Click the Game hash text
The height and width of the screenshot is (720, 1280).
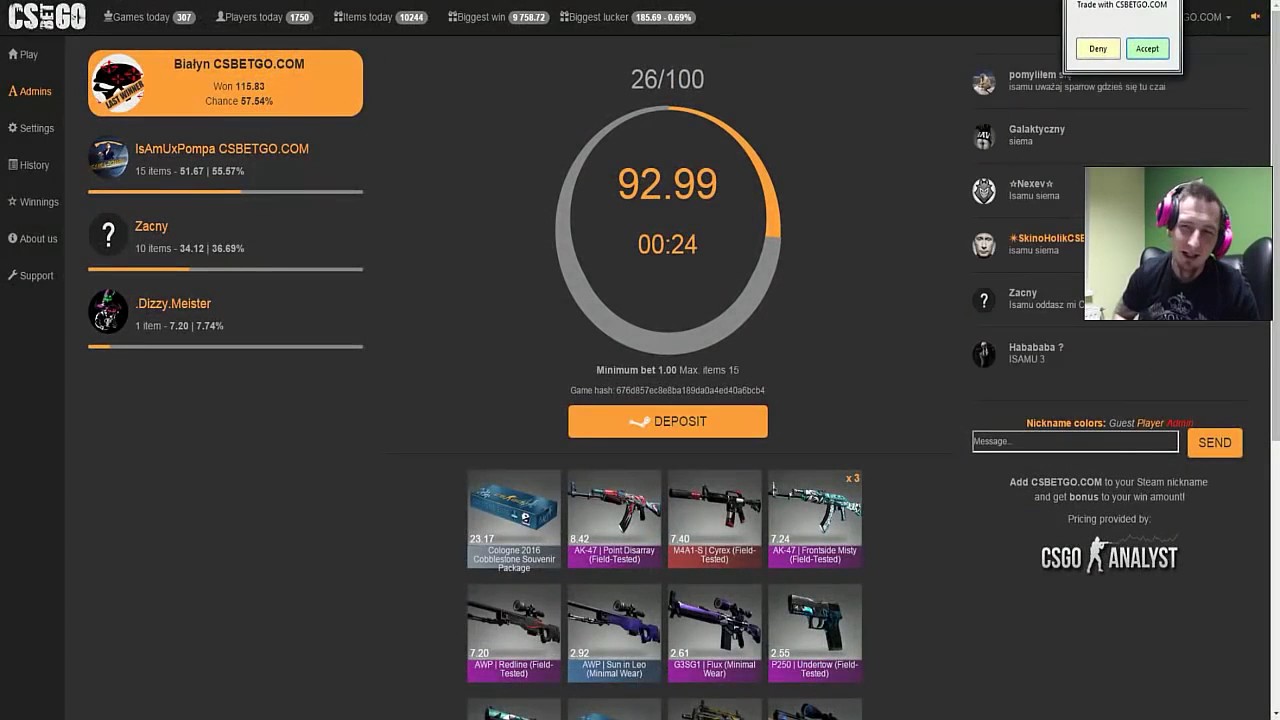click(667, 391)
